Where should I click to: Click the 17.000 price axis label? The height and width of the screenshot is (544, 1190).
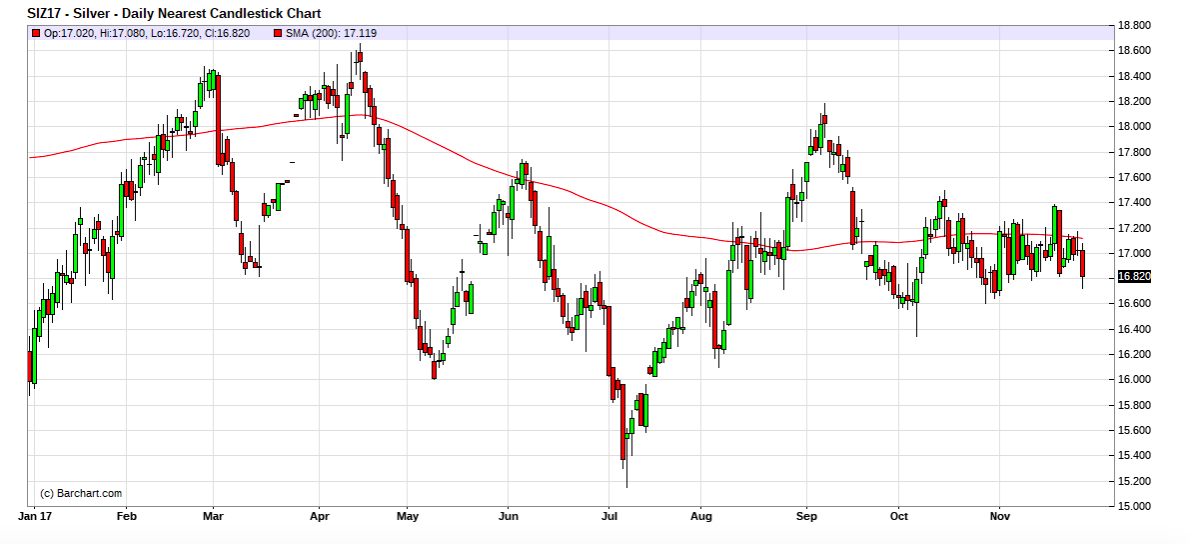click(1135, 253)
